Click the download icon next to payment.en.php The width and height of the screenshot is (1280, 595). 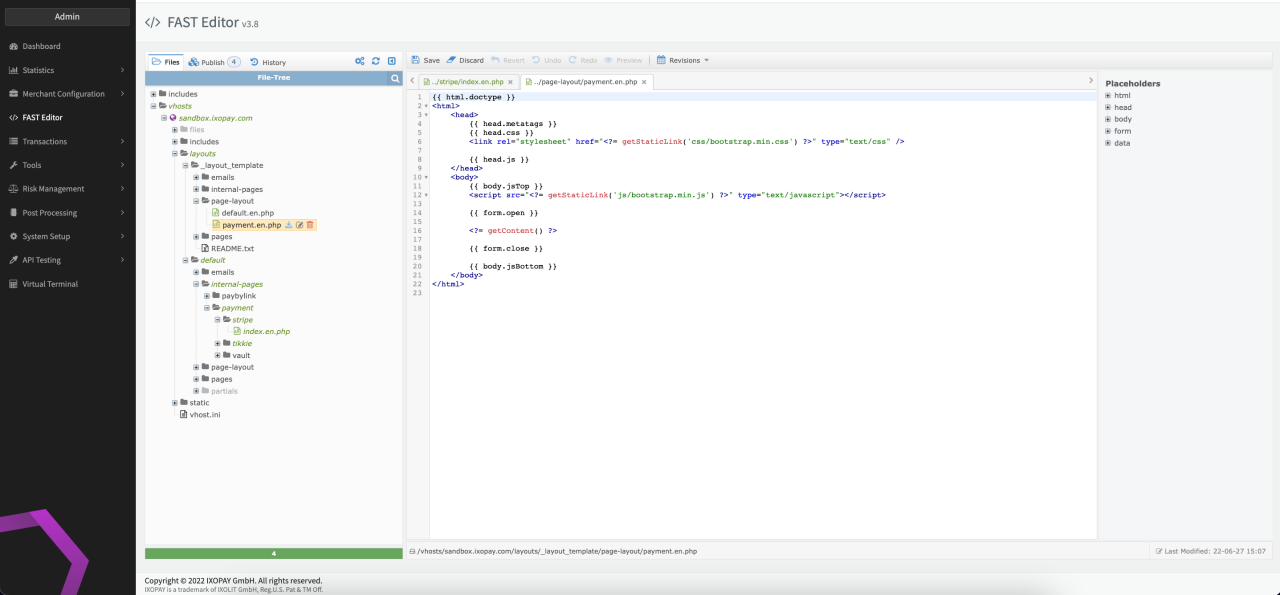click(x=289, y=225)
